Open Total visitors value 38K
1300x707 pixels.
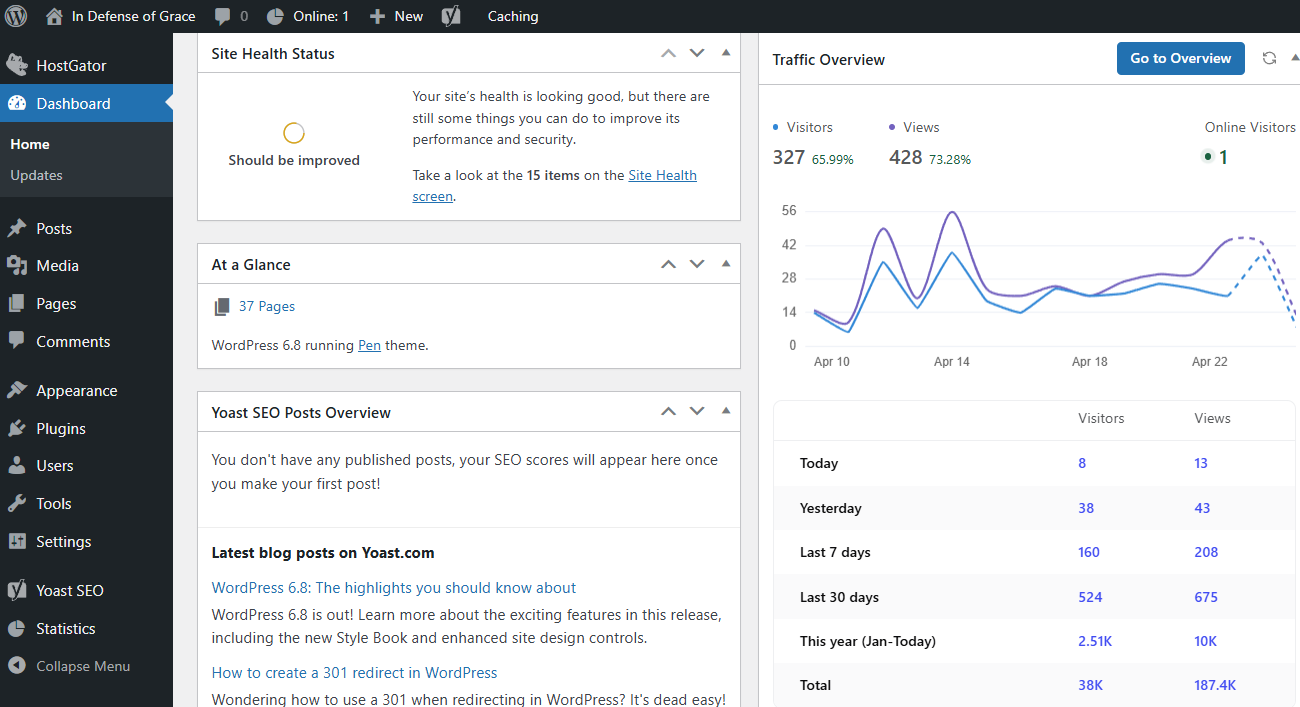point(1090,685)
